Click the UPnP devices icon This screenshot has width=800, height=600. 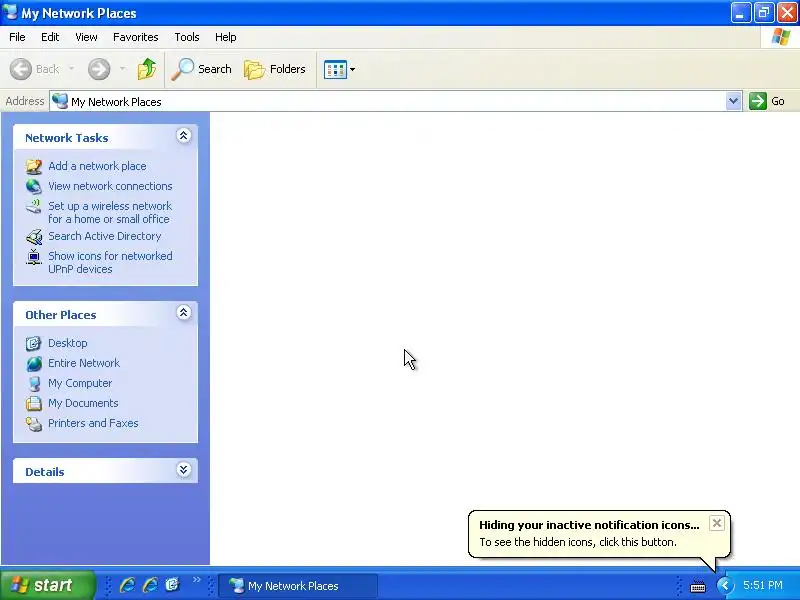click(x=34, y=257)
